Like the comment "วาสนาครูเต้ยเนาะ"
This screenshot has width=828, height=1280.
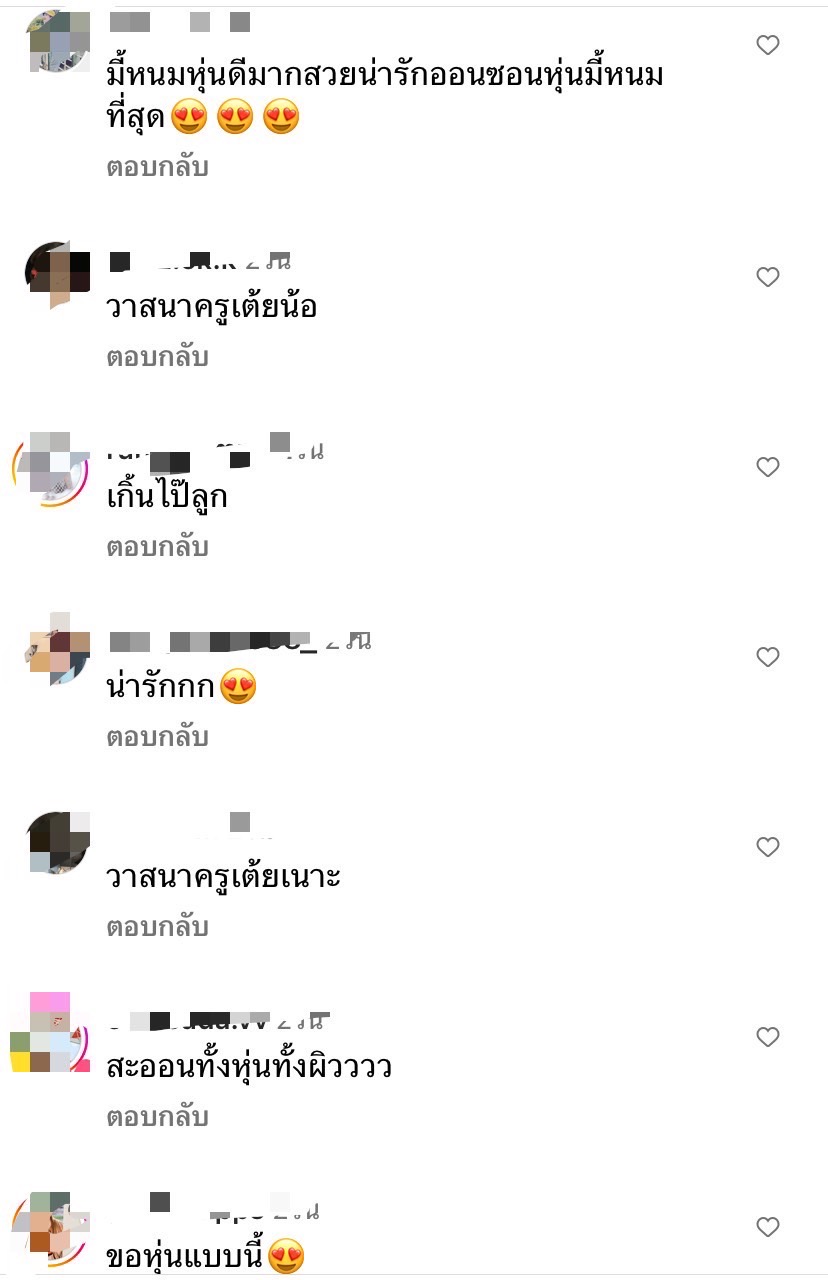pyautogui.click(x=767, y=847)
